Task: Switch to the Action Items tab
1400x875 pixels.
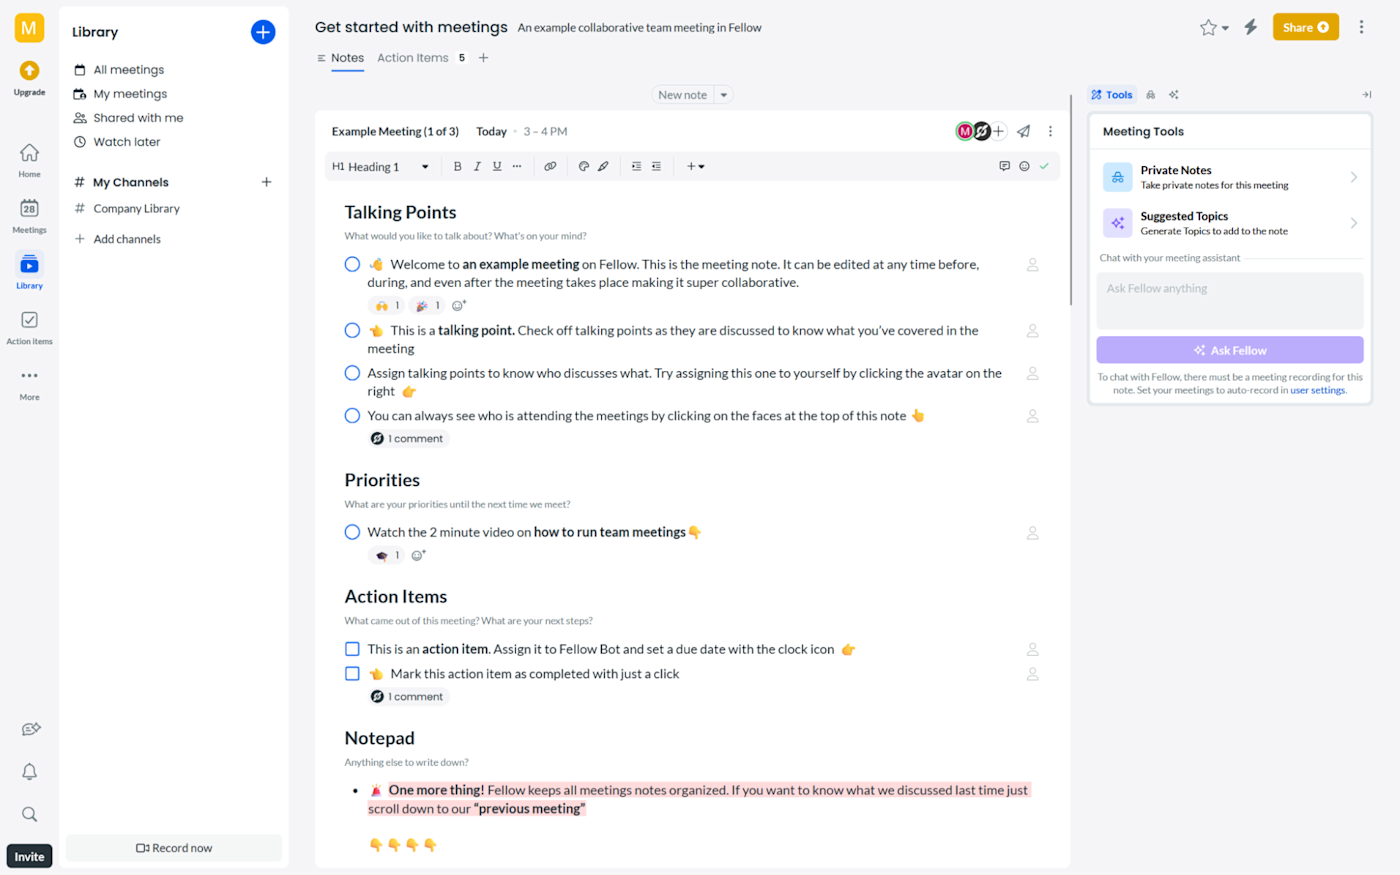Action: 412,58
